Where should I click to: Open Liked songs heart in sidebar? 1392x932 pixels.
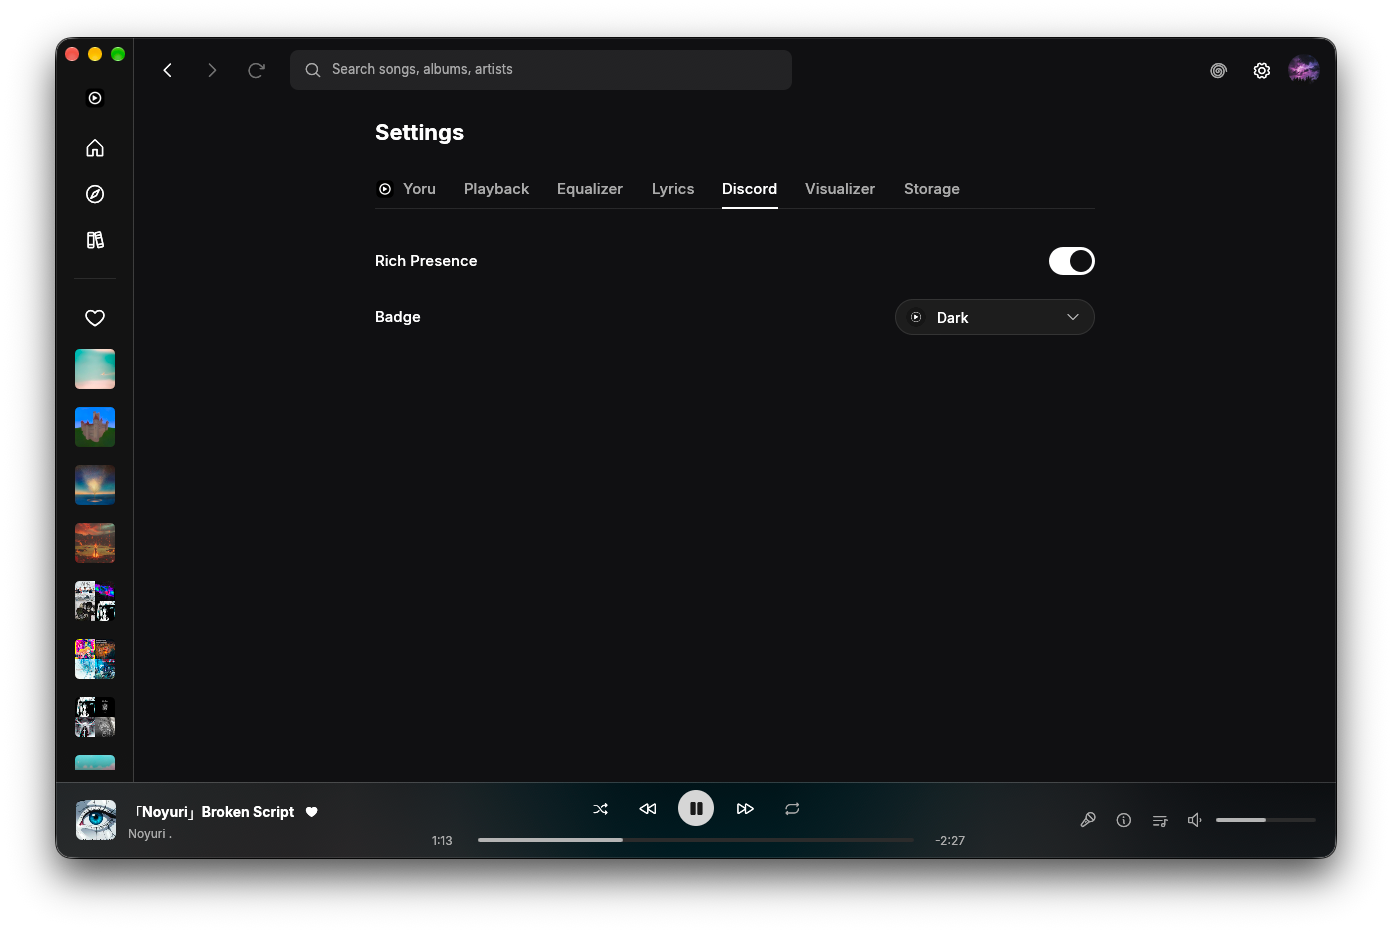[x=95, y=318]
